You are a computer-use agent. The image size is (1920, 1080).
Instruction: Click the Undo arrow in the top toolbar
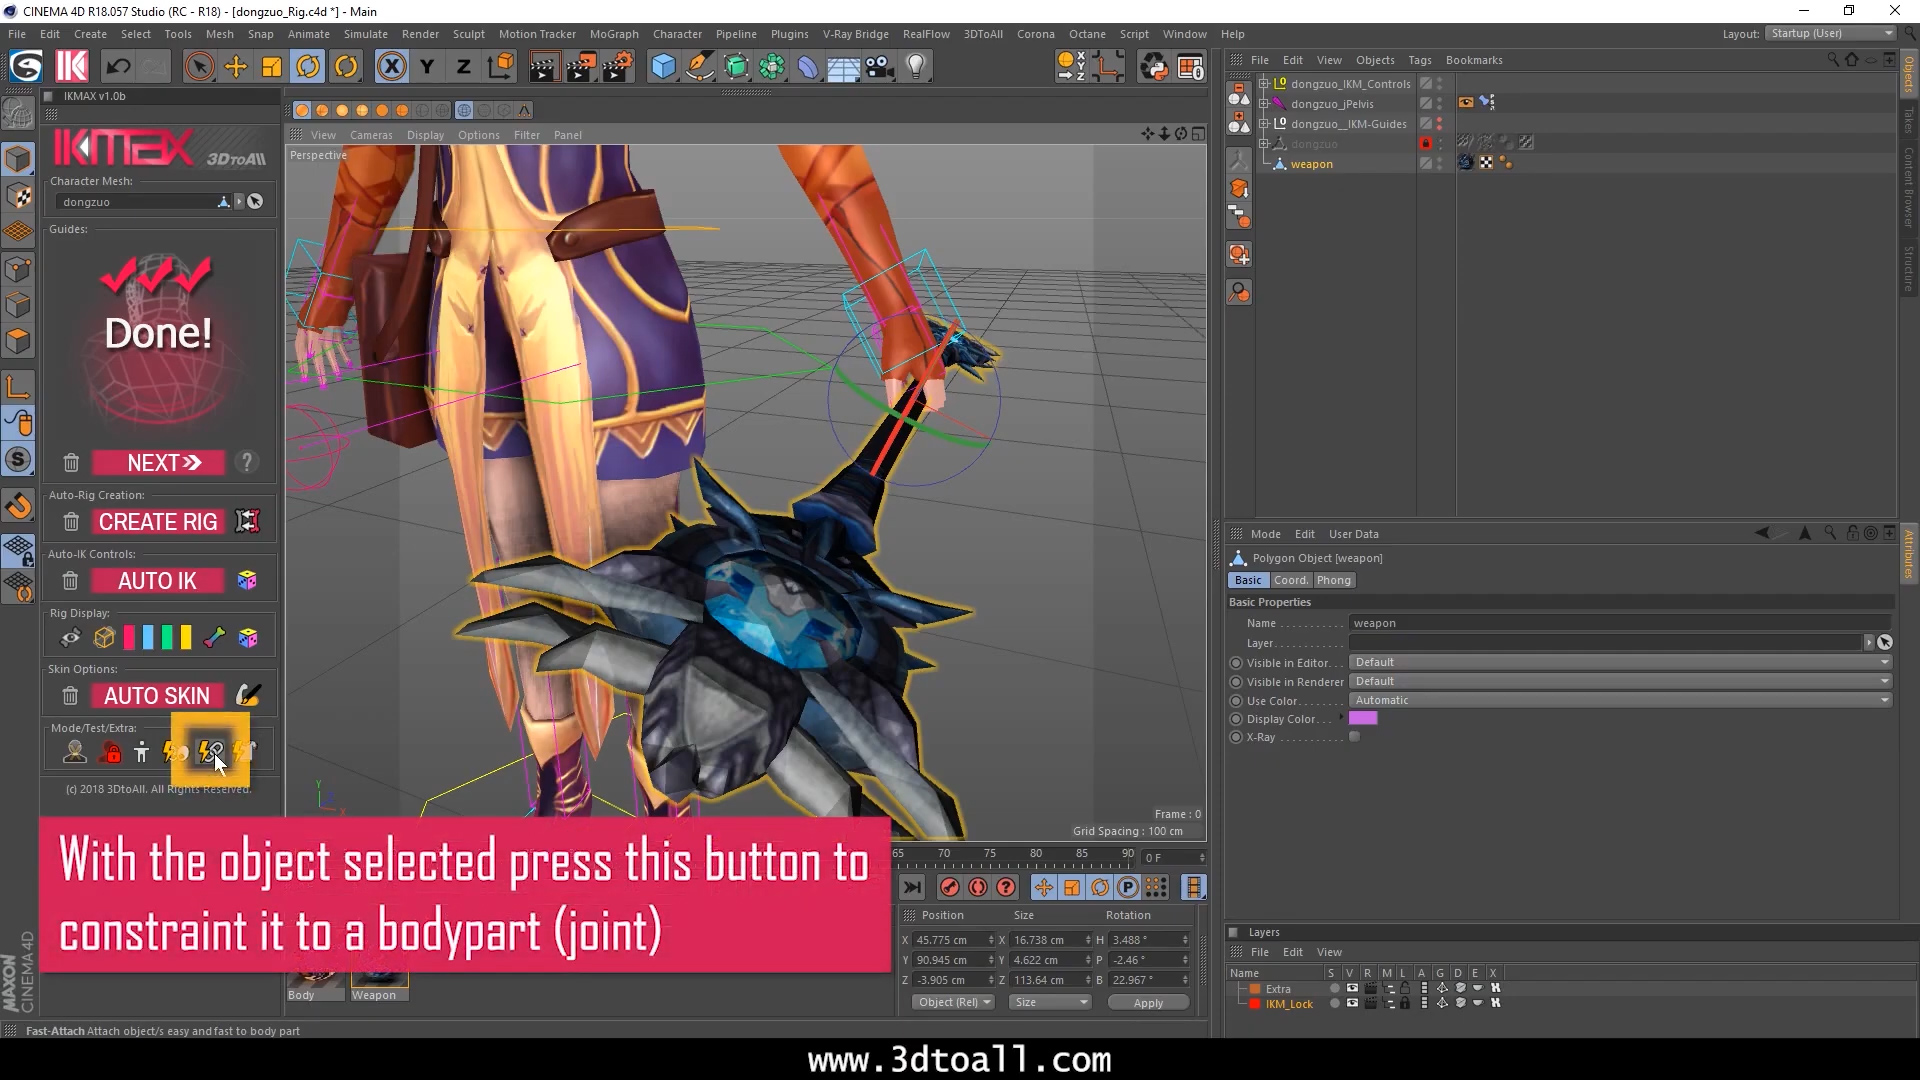coord(118,67)
